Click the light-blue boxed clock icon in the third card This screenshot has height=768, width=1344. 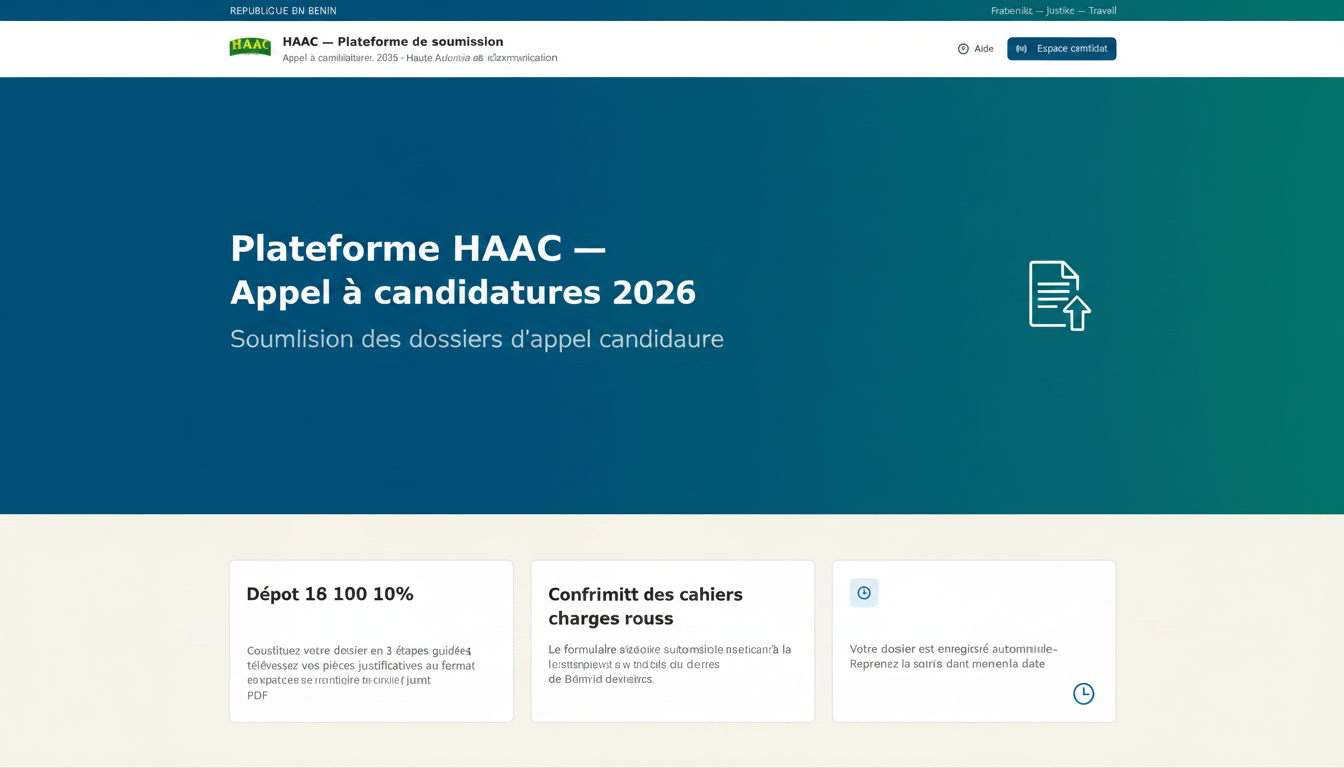[x=864, y=593]
